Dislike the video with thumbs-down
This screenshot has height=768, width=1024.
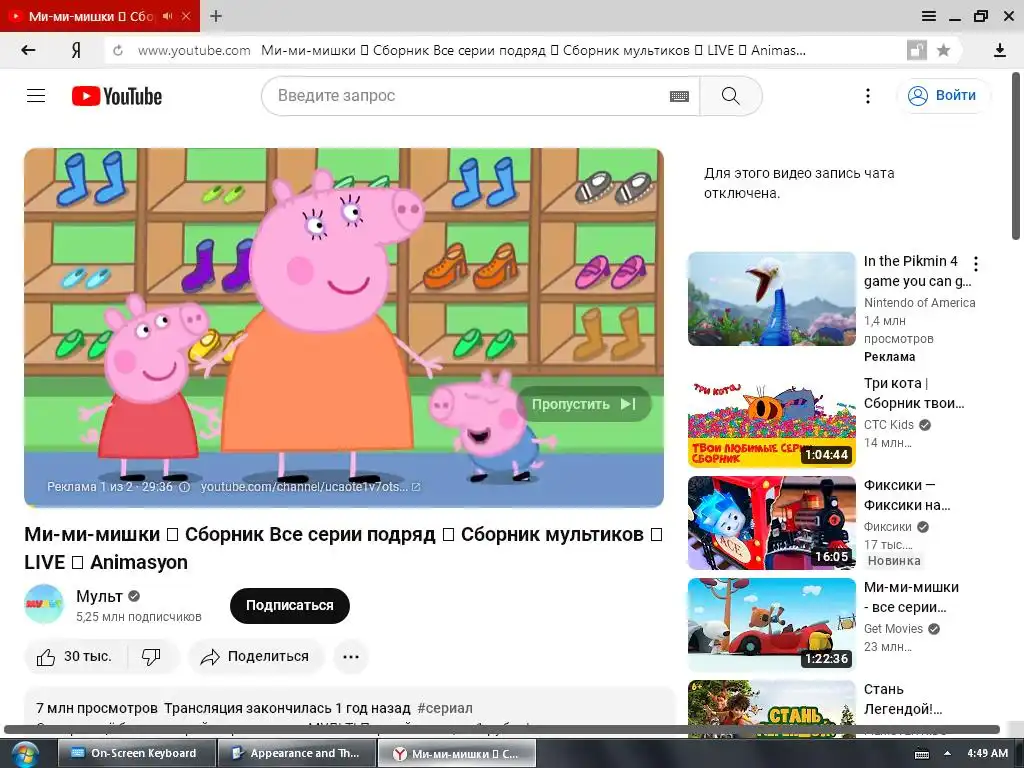tap(152, 656)
